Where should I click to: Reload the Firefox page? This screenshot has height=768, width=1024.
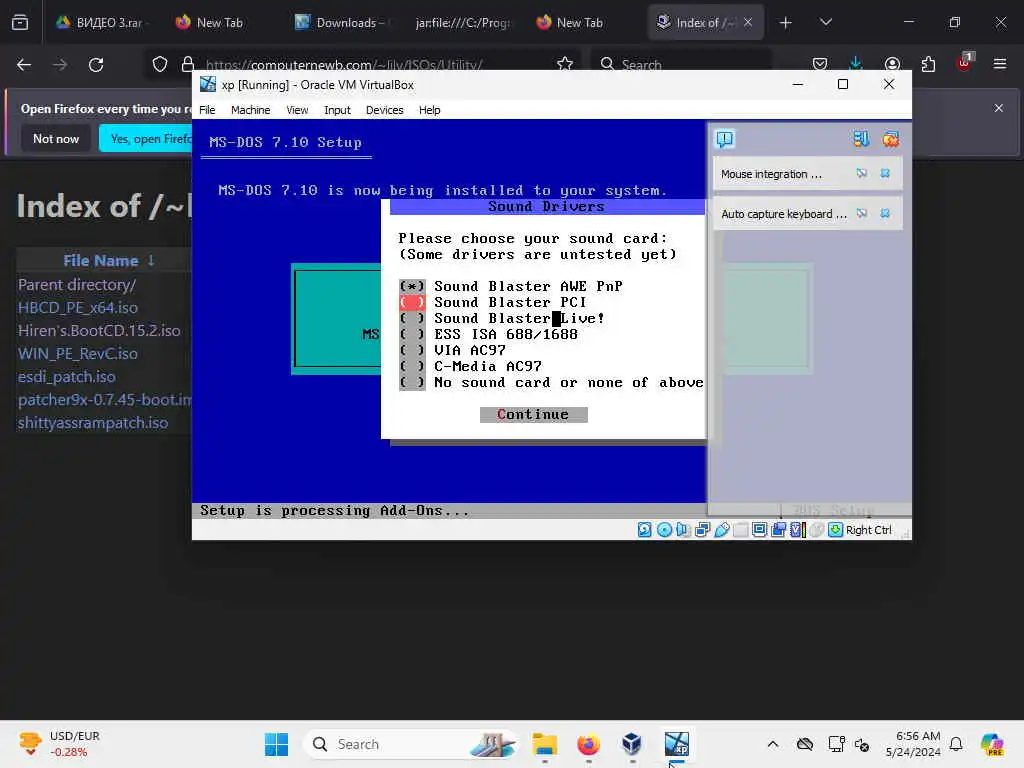pyautogui.click(x=96, y=65)
